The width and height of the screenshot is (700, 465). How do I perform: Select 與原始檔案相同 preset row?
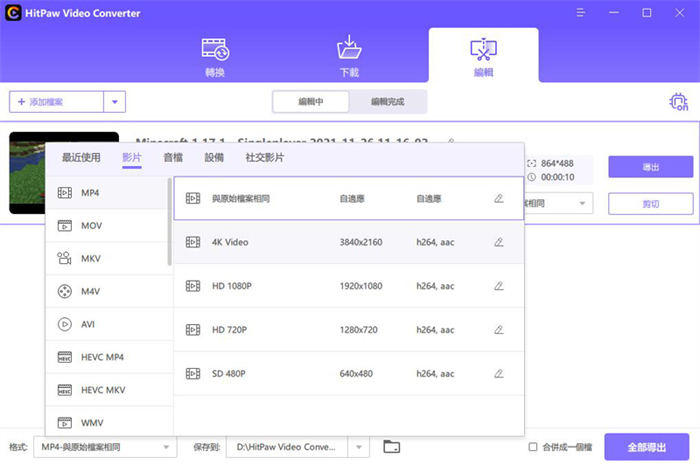point(349,199)
